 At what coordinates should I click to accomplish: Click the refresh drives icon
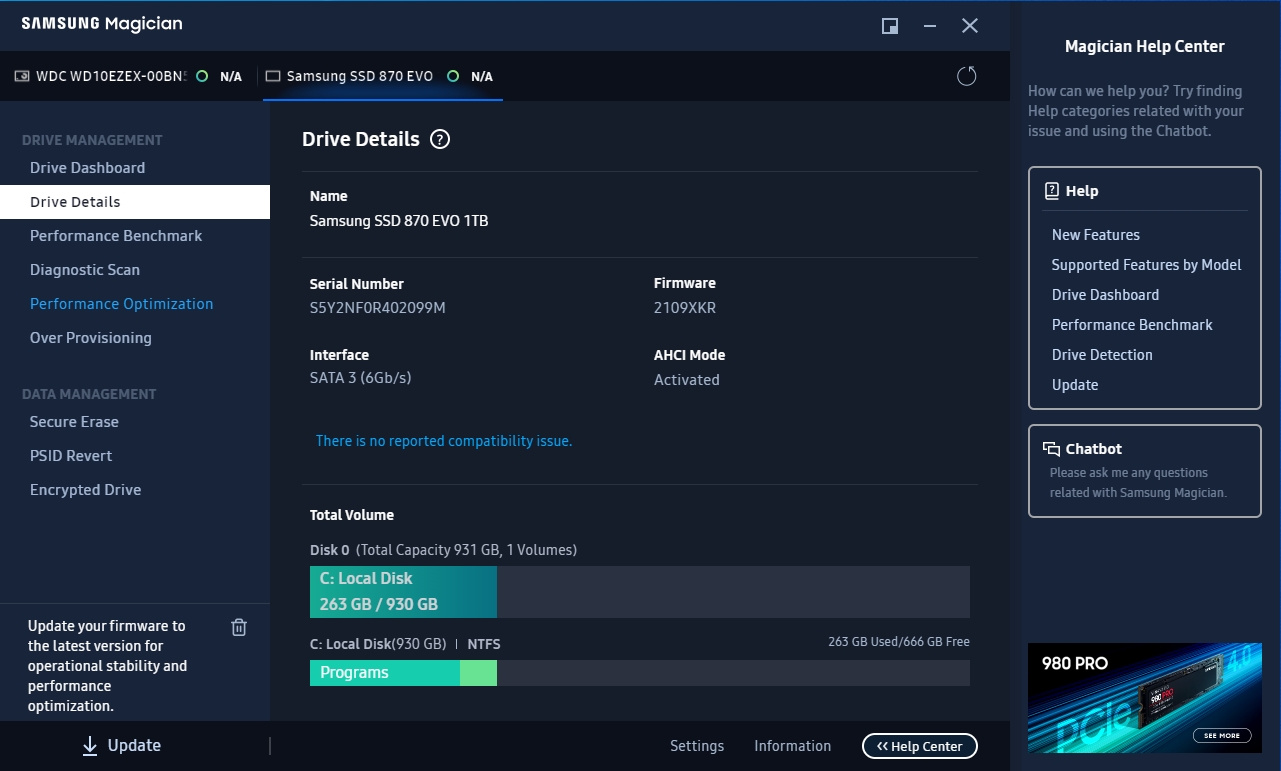tap(966, 76)
